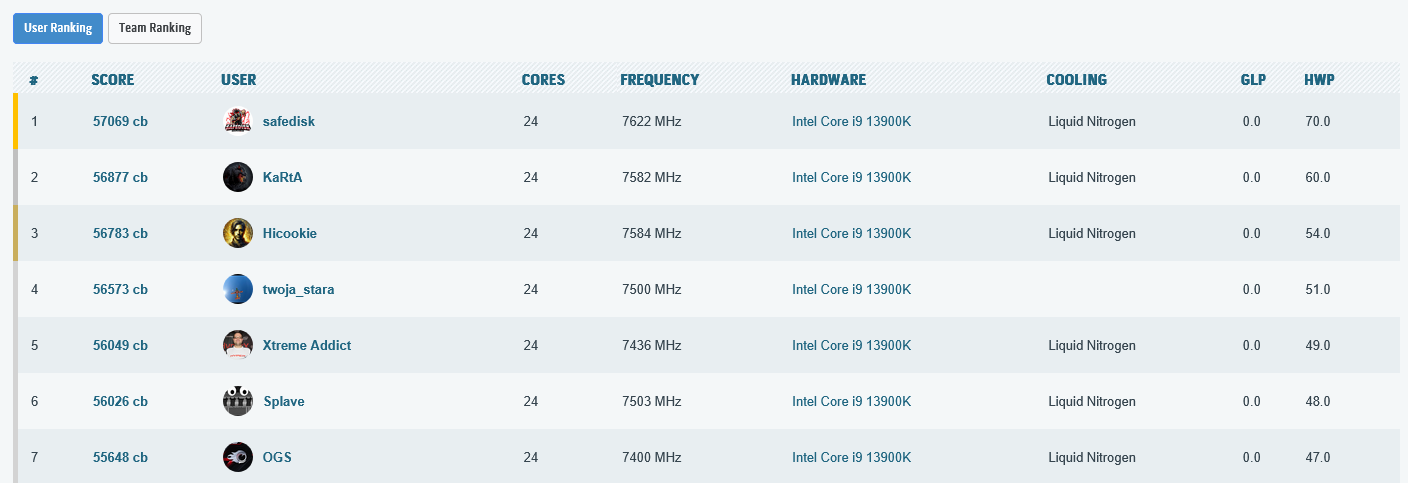Click twoja_stara's blue avatar
This screenshot has width=1408, height=483.
[x=238, y=289]
